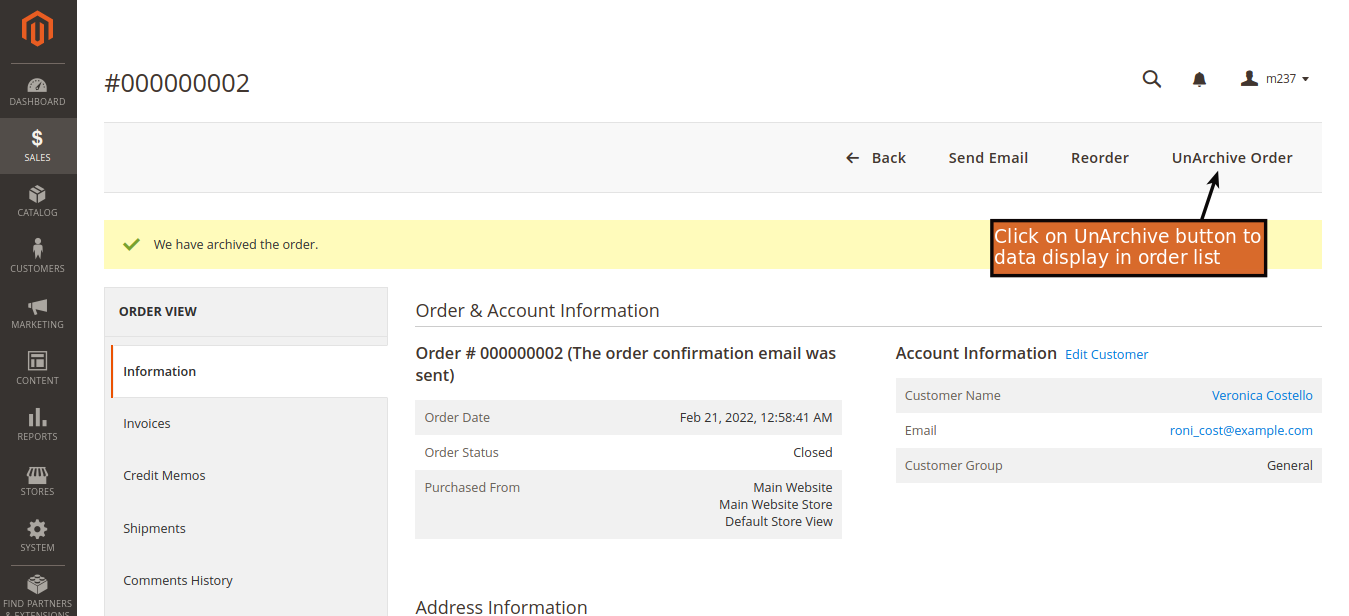The image size is (1349, 616).
Task: Click the Magento logo
Action: (x=37, y=30)
